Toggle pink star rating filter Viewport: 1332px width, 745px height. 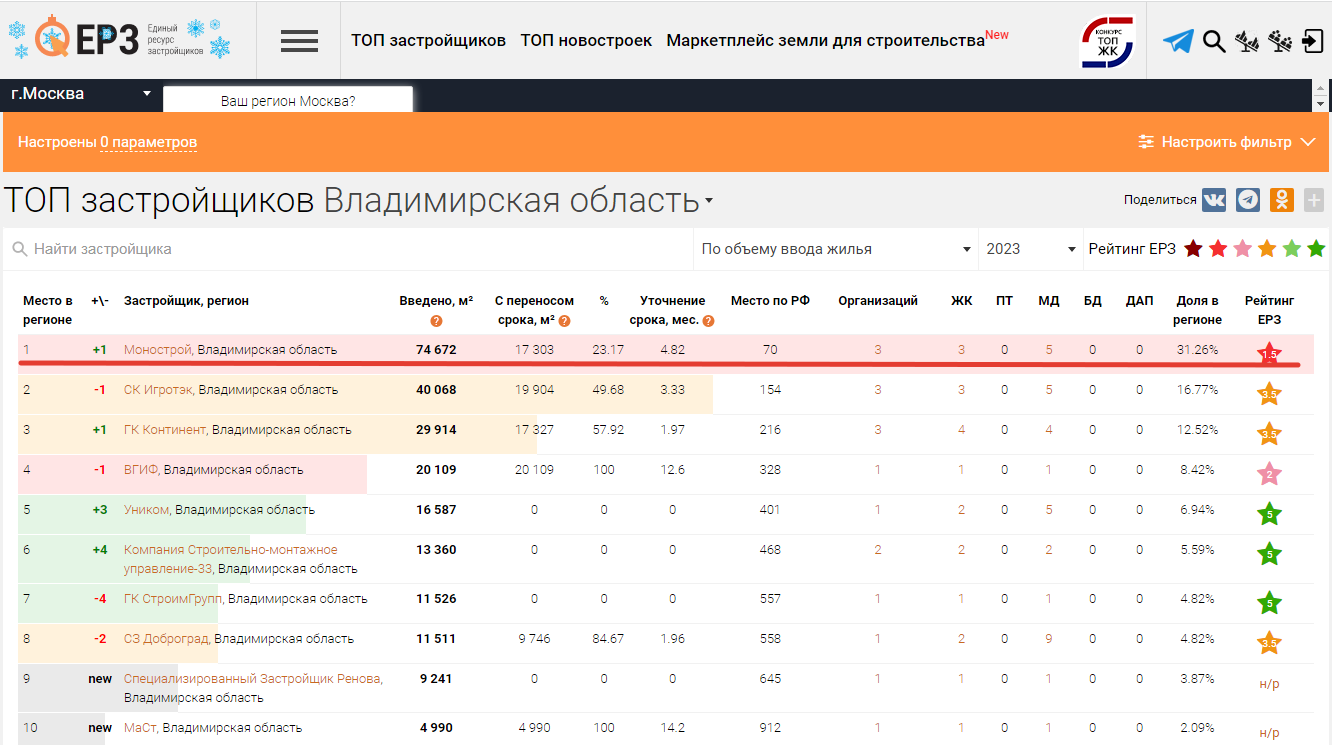coord(1242,248)
